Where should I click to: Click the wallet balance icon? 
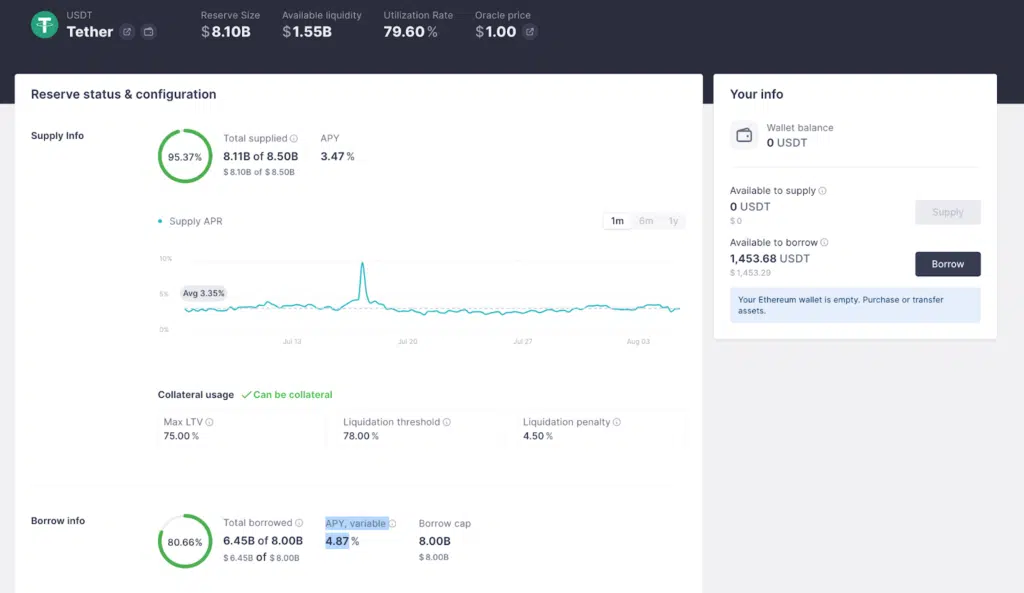coord(746,136)
